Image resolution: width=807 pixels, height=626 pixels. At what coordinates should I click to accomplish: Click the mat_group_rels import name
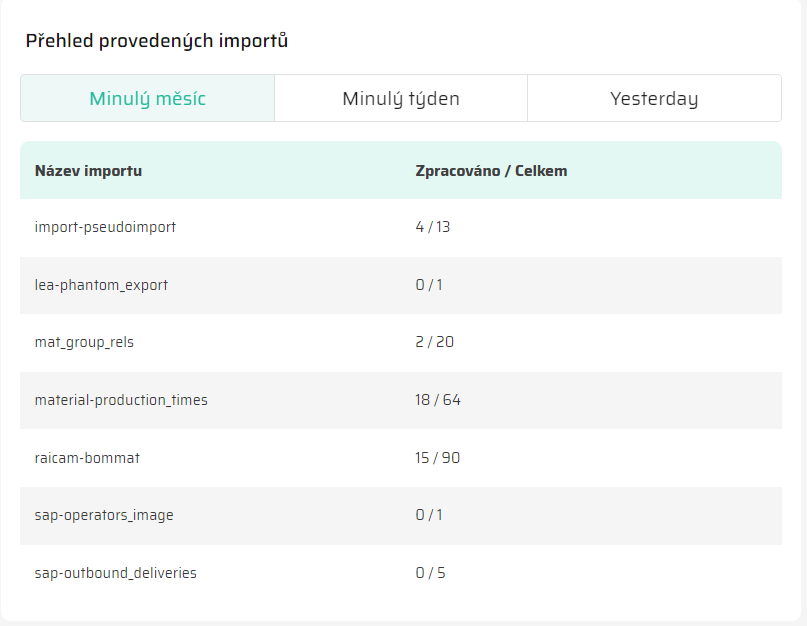[84, 342]
